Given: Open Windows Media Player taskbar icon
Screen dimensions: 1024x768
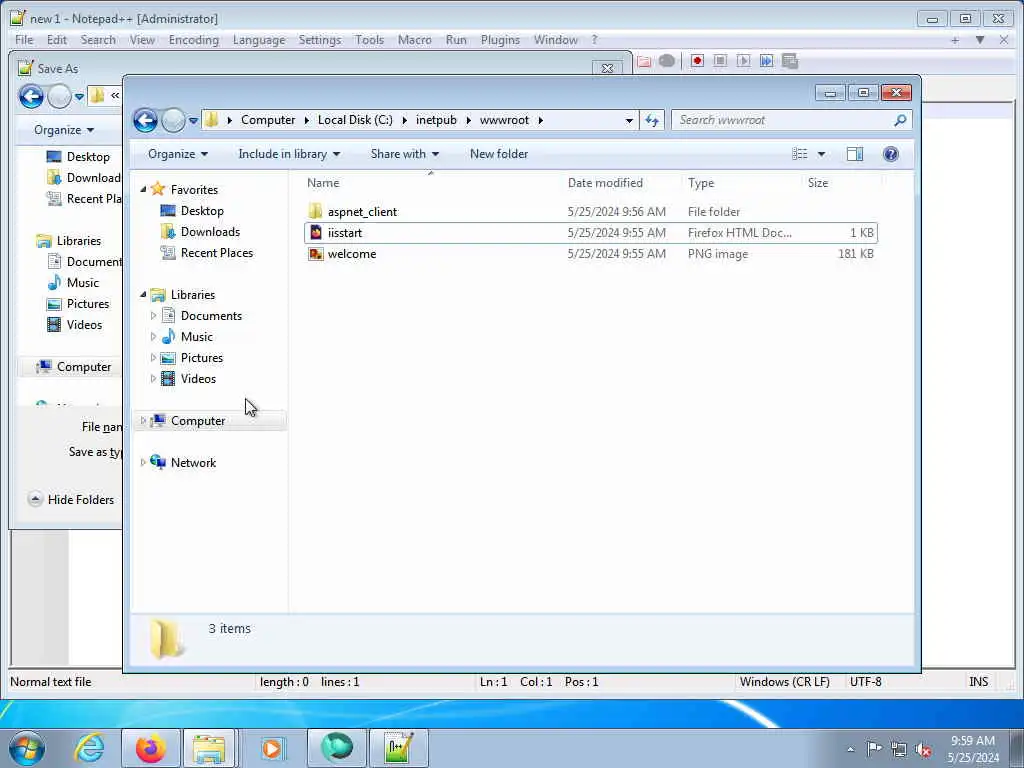Looking at the screenshot, I should point(272,748).
